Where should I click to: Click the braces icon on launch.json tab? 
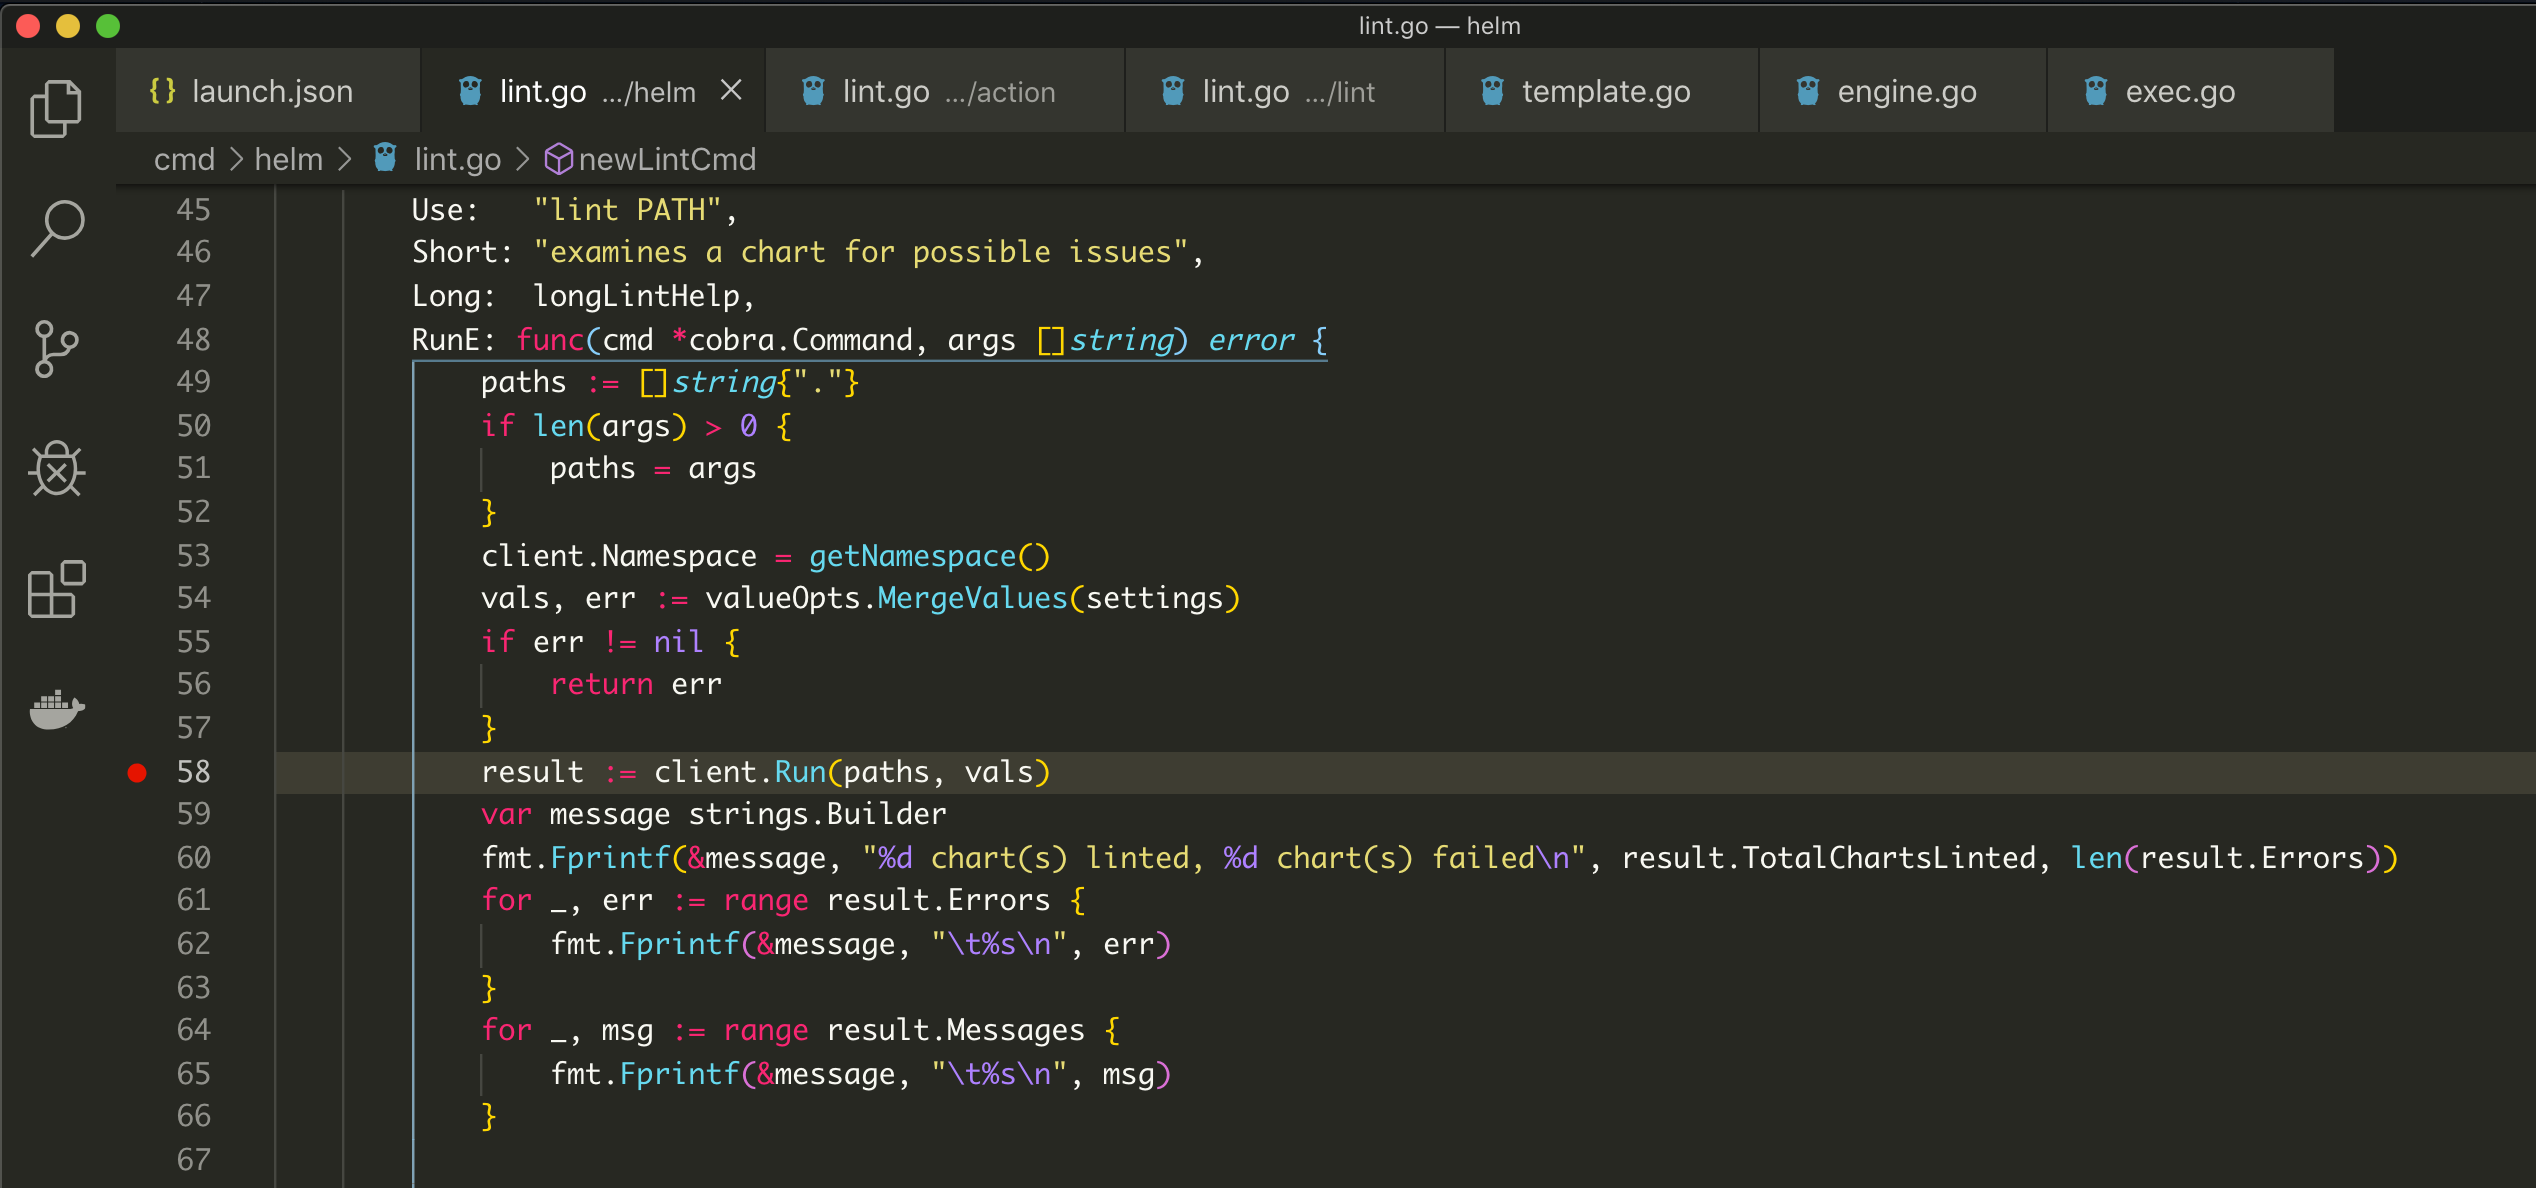click(162, 91)
